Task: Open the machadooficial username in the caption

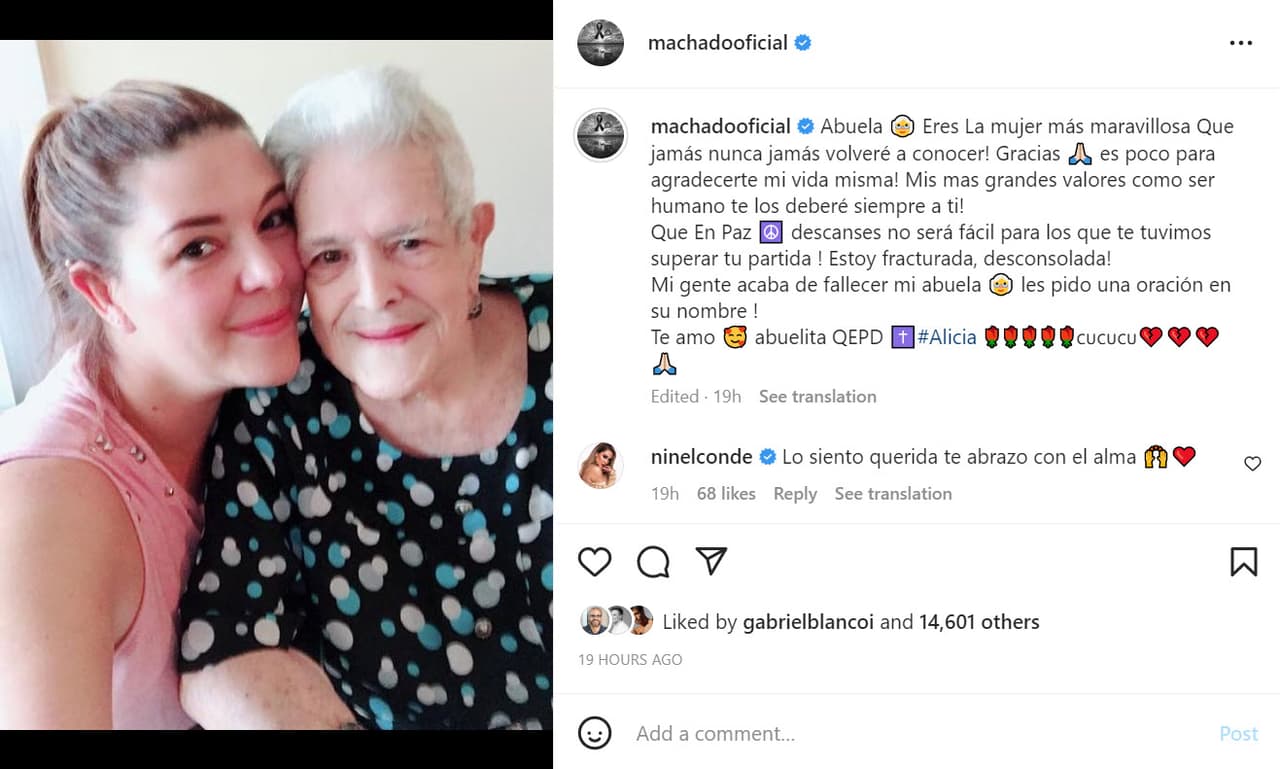Action: tap(719, 126)
